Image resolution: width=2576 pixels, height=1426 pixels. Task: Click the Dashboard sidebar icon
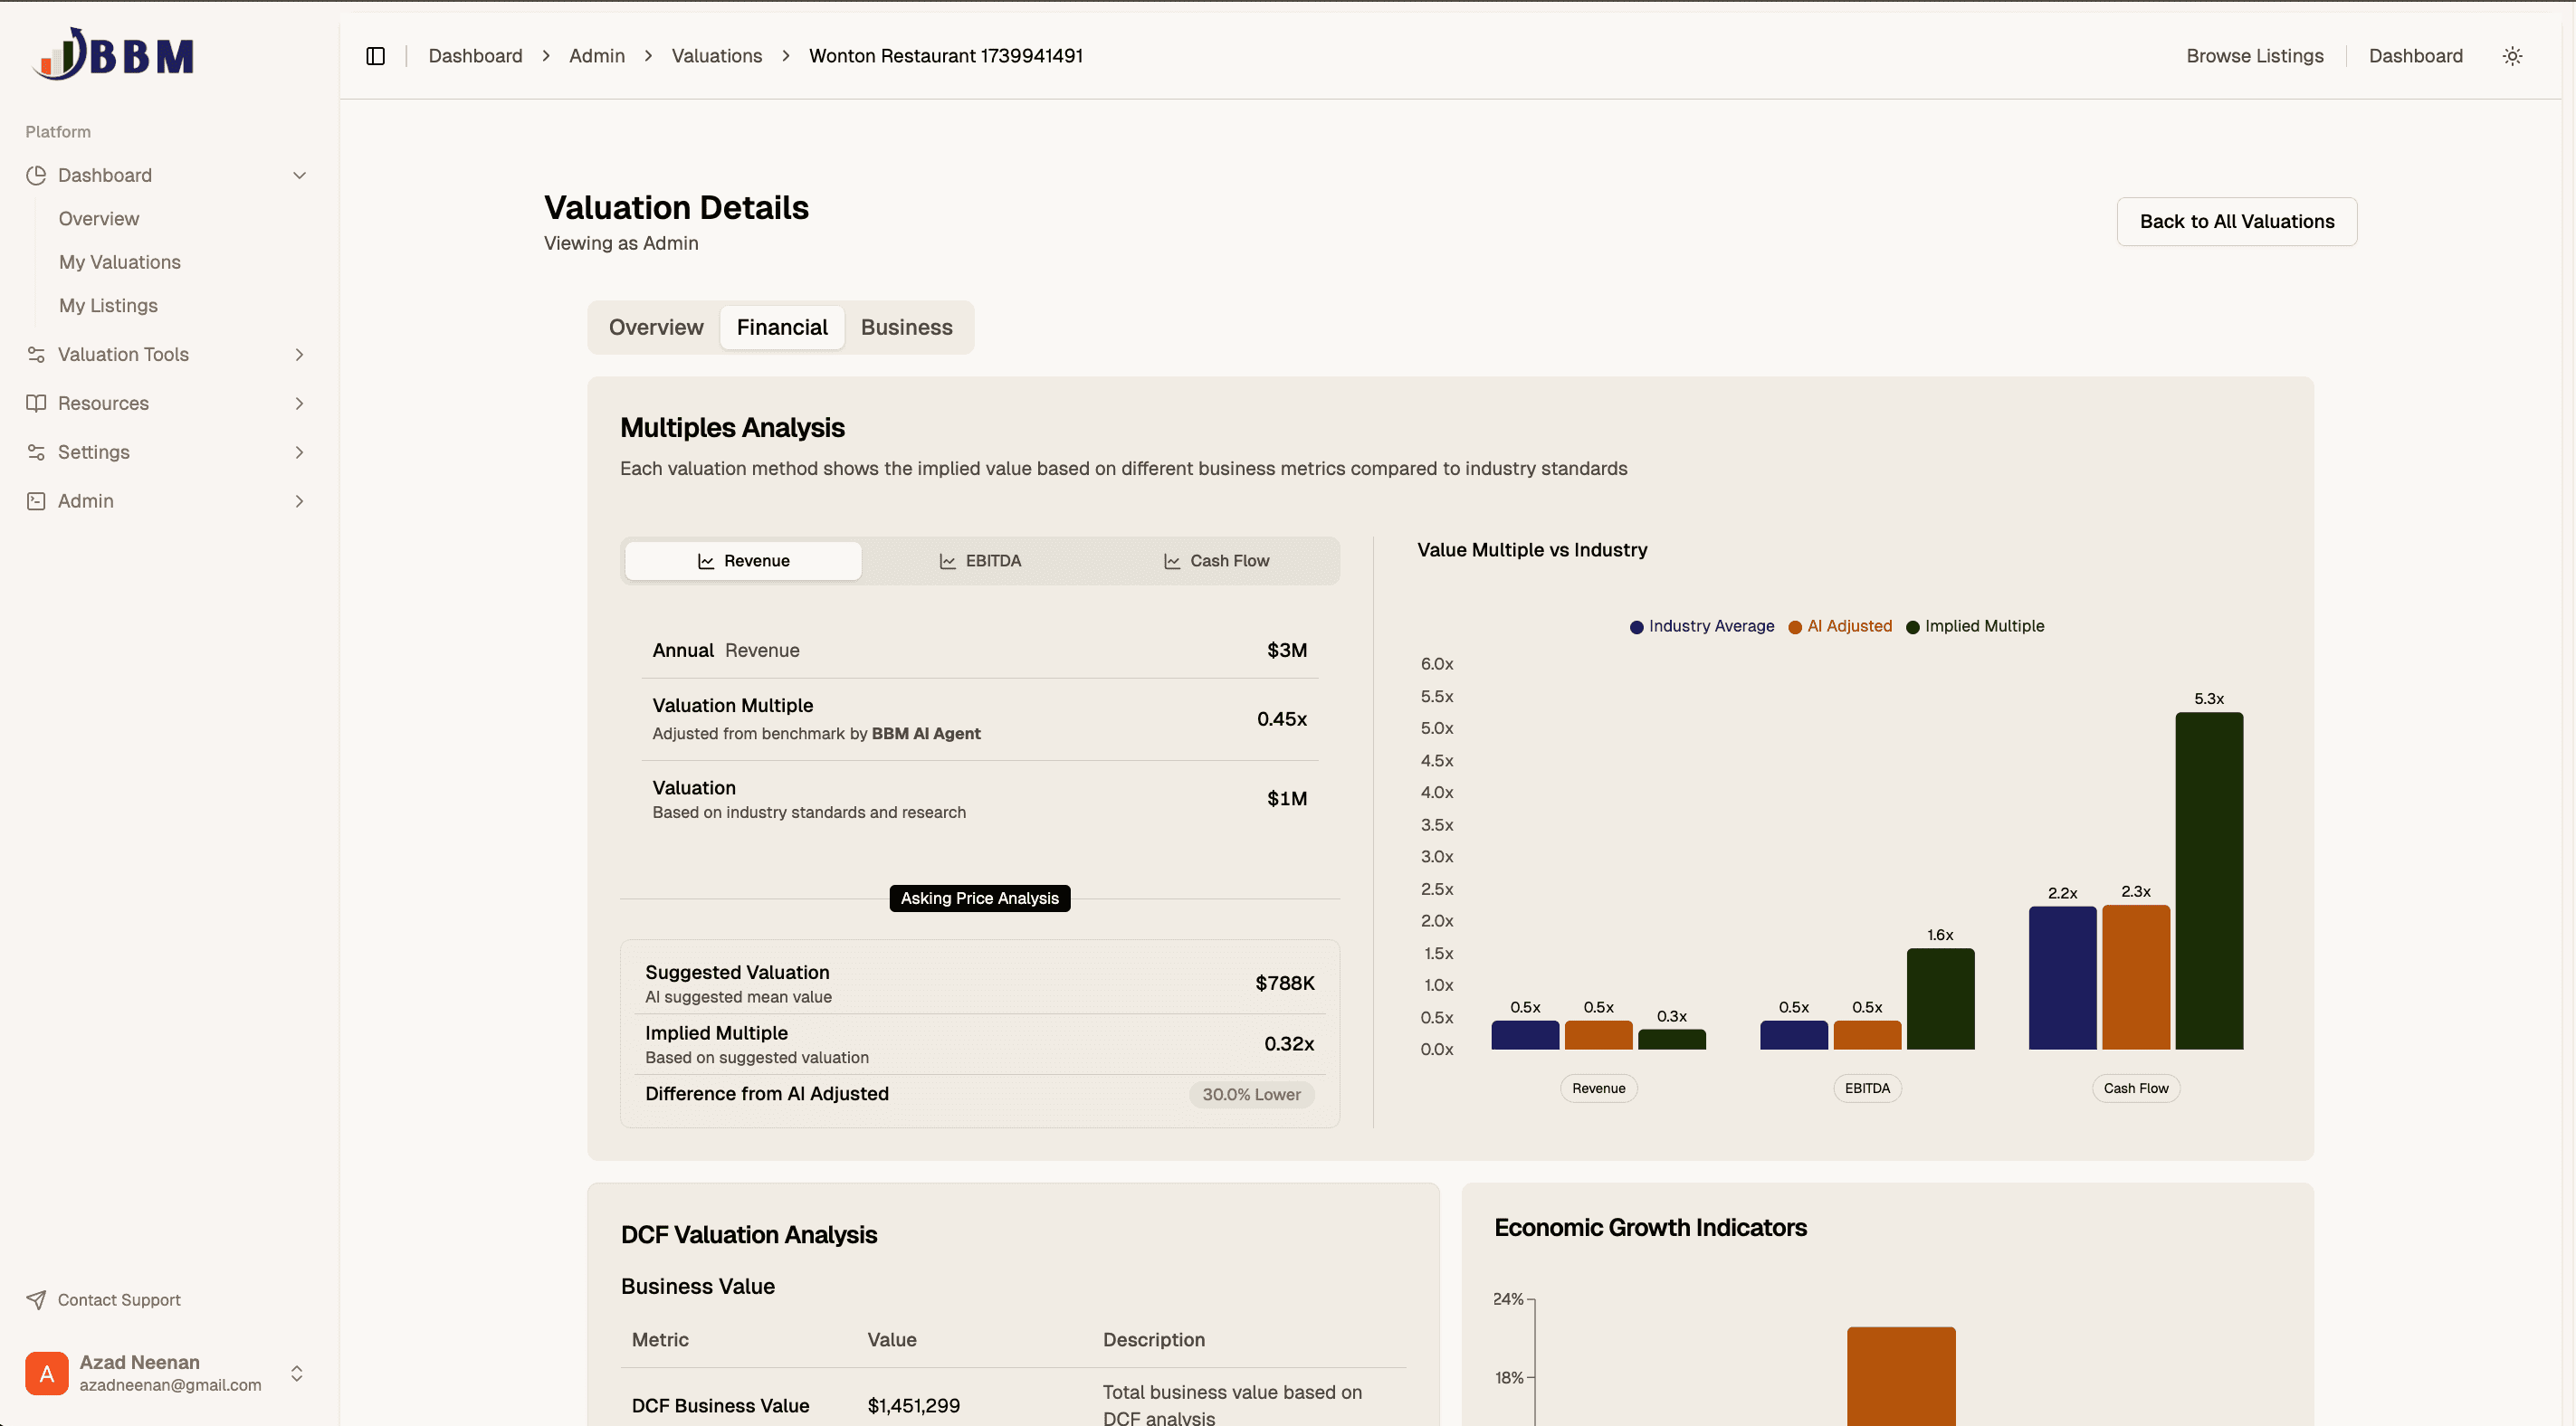(35, 174)
